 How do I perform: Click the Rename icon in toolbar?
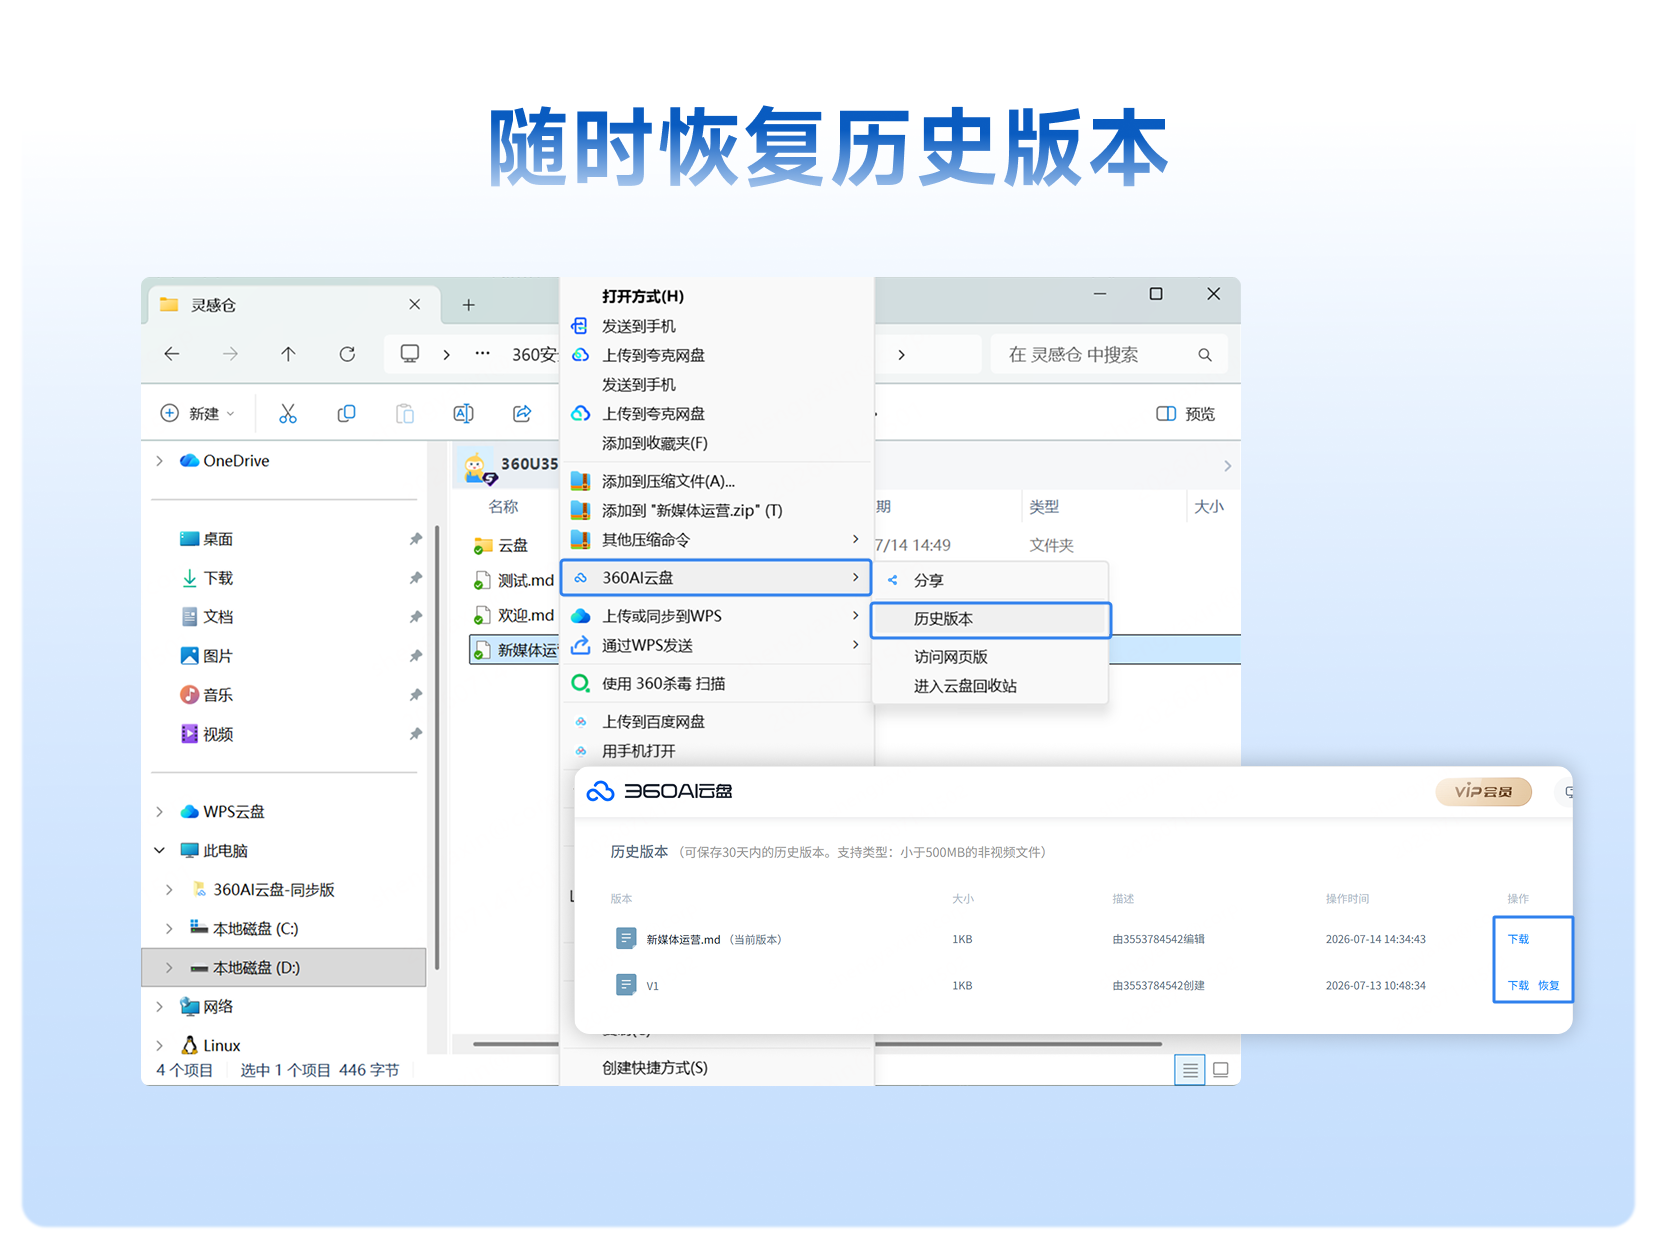pyautogui.click(x=463, y=414)
